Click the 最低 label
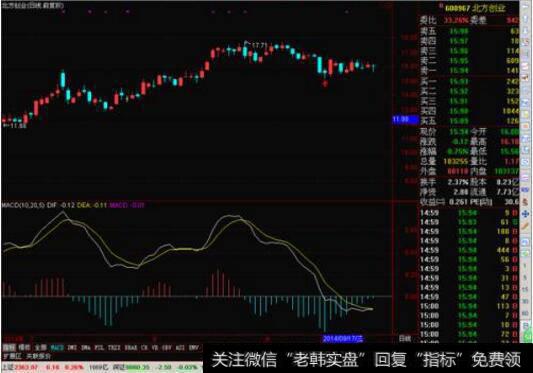Viewport: 533px width, 373px height. [479, 151]
